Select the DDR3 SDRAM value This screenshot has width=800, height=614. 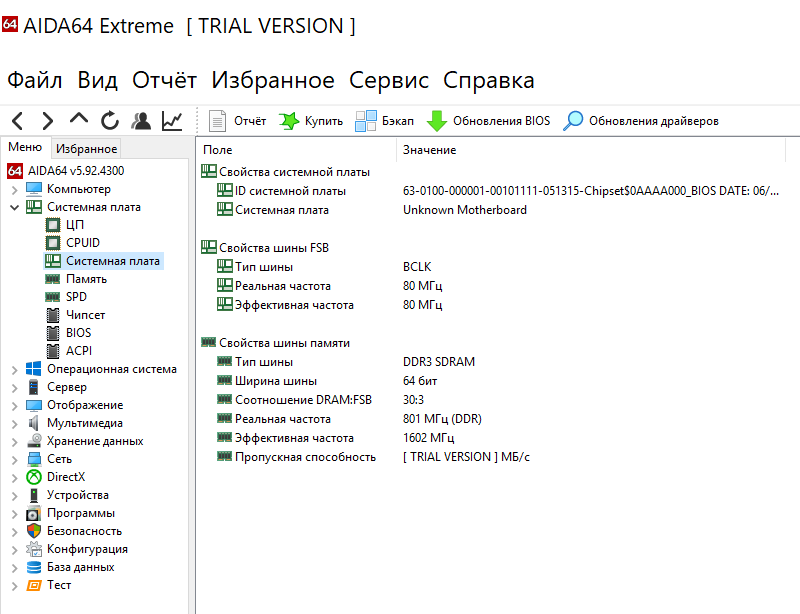tap(439, 361)
